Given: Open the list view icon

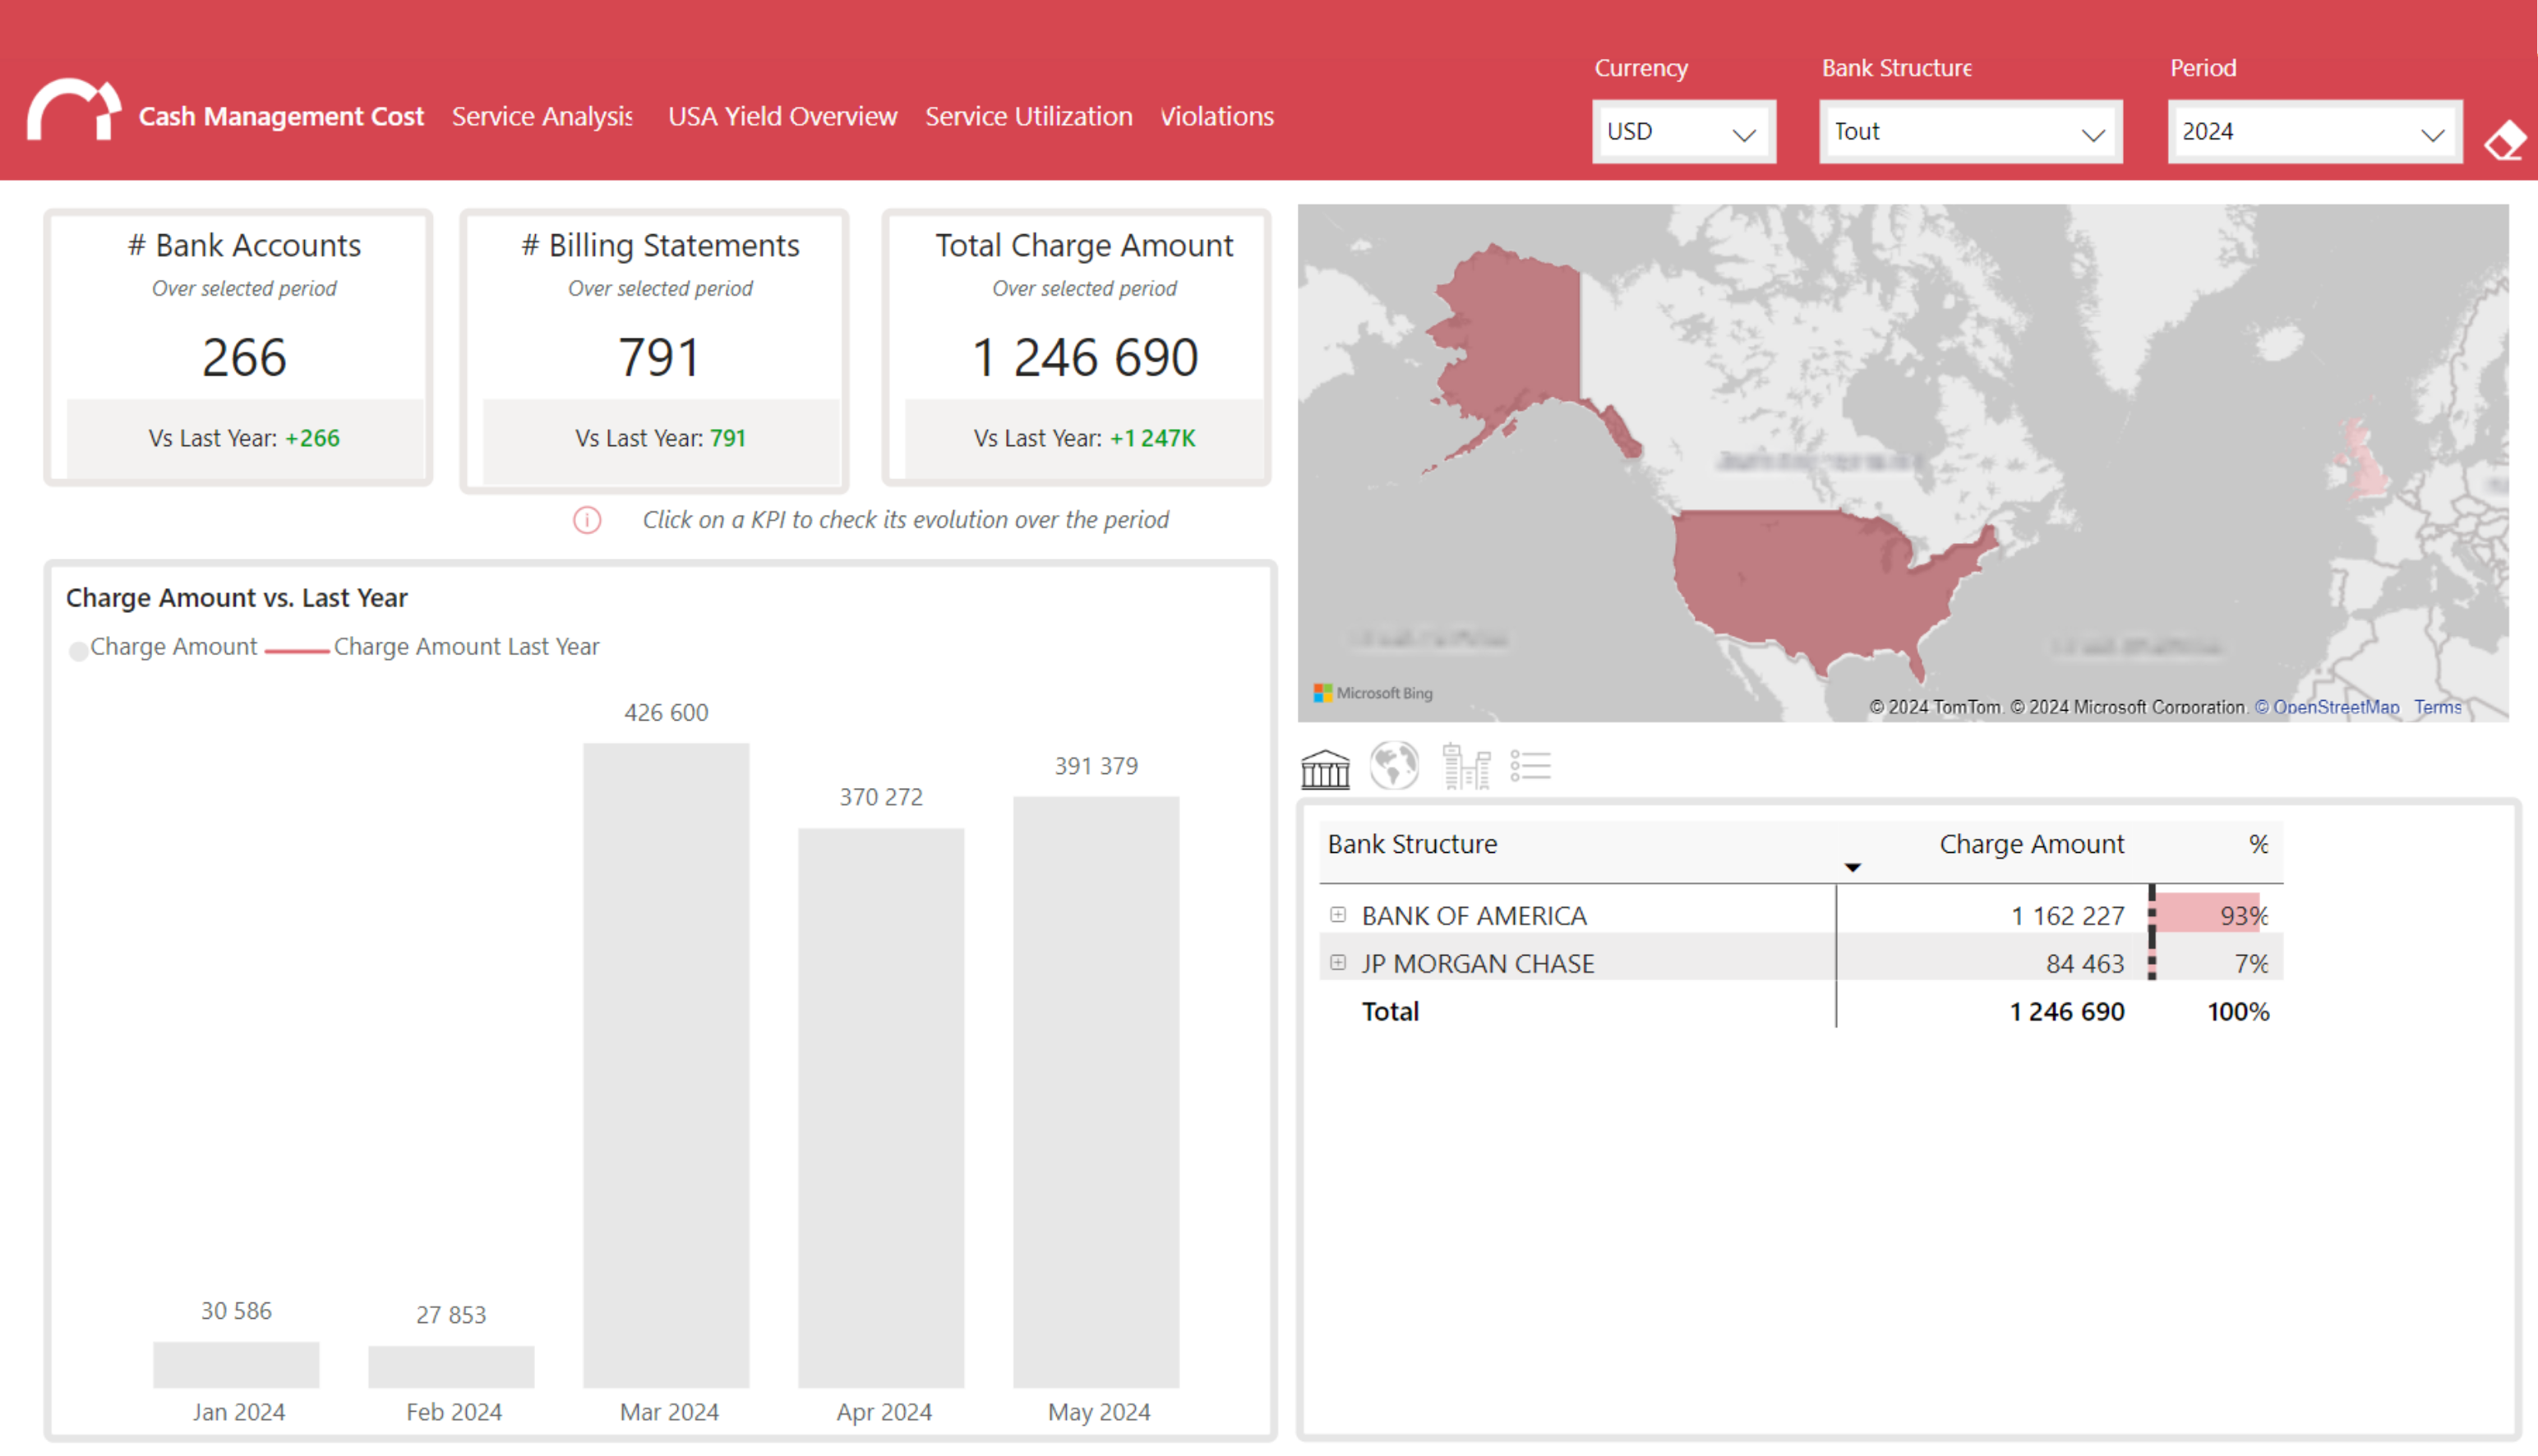Looking at the screenshot, I should pos(1530,766).
